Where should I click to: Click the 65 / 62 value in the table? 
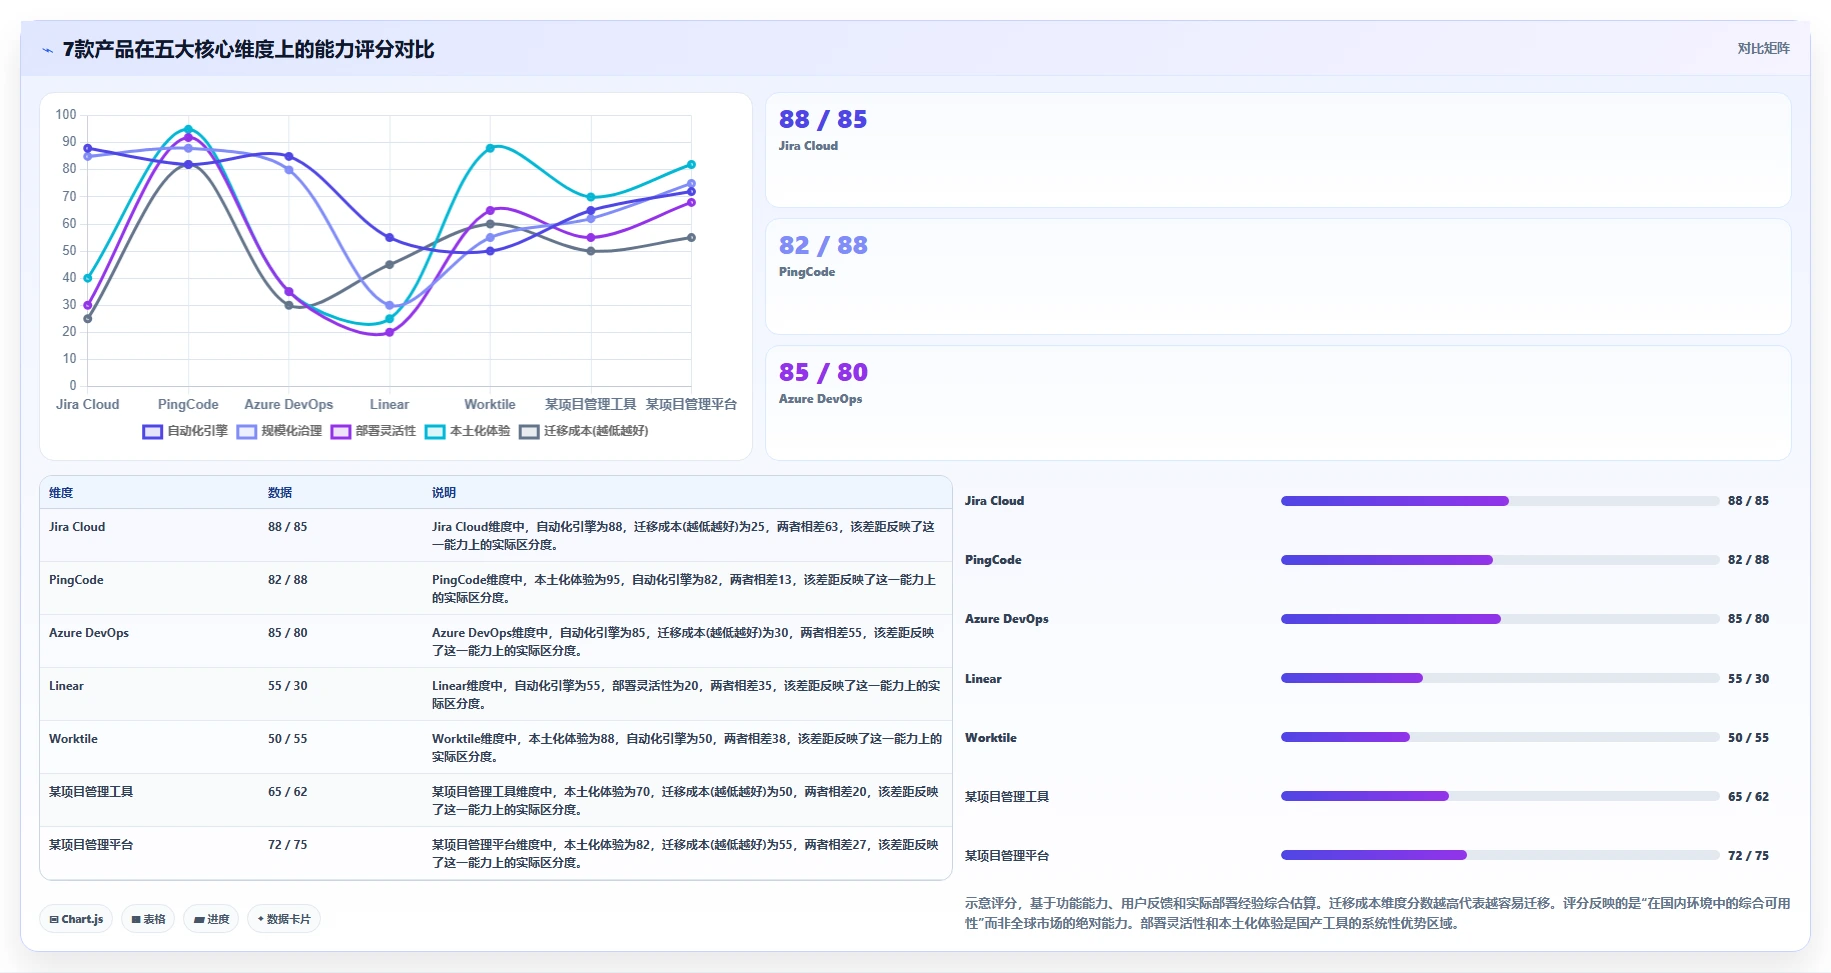pyautogui.click(x=288, y=792)
